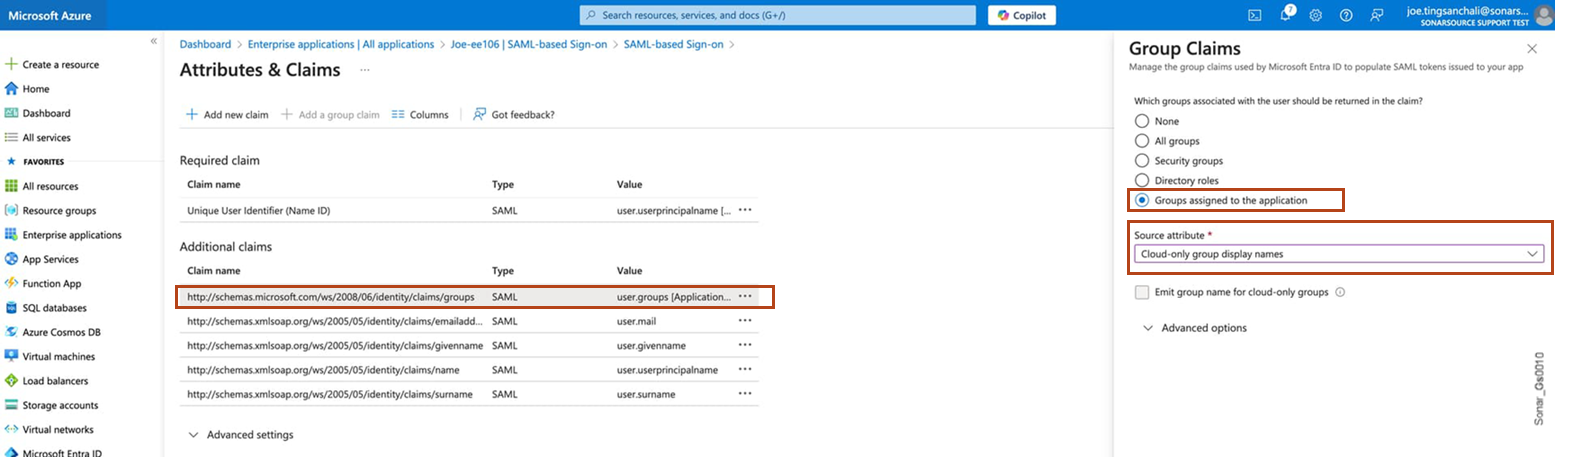Viewport: 1572px width, 457px height.
Task: Select the emailaddress claim row
Action: point(467,321)
